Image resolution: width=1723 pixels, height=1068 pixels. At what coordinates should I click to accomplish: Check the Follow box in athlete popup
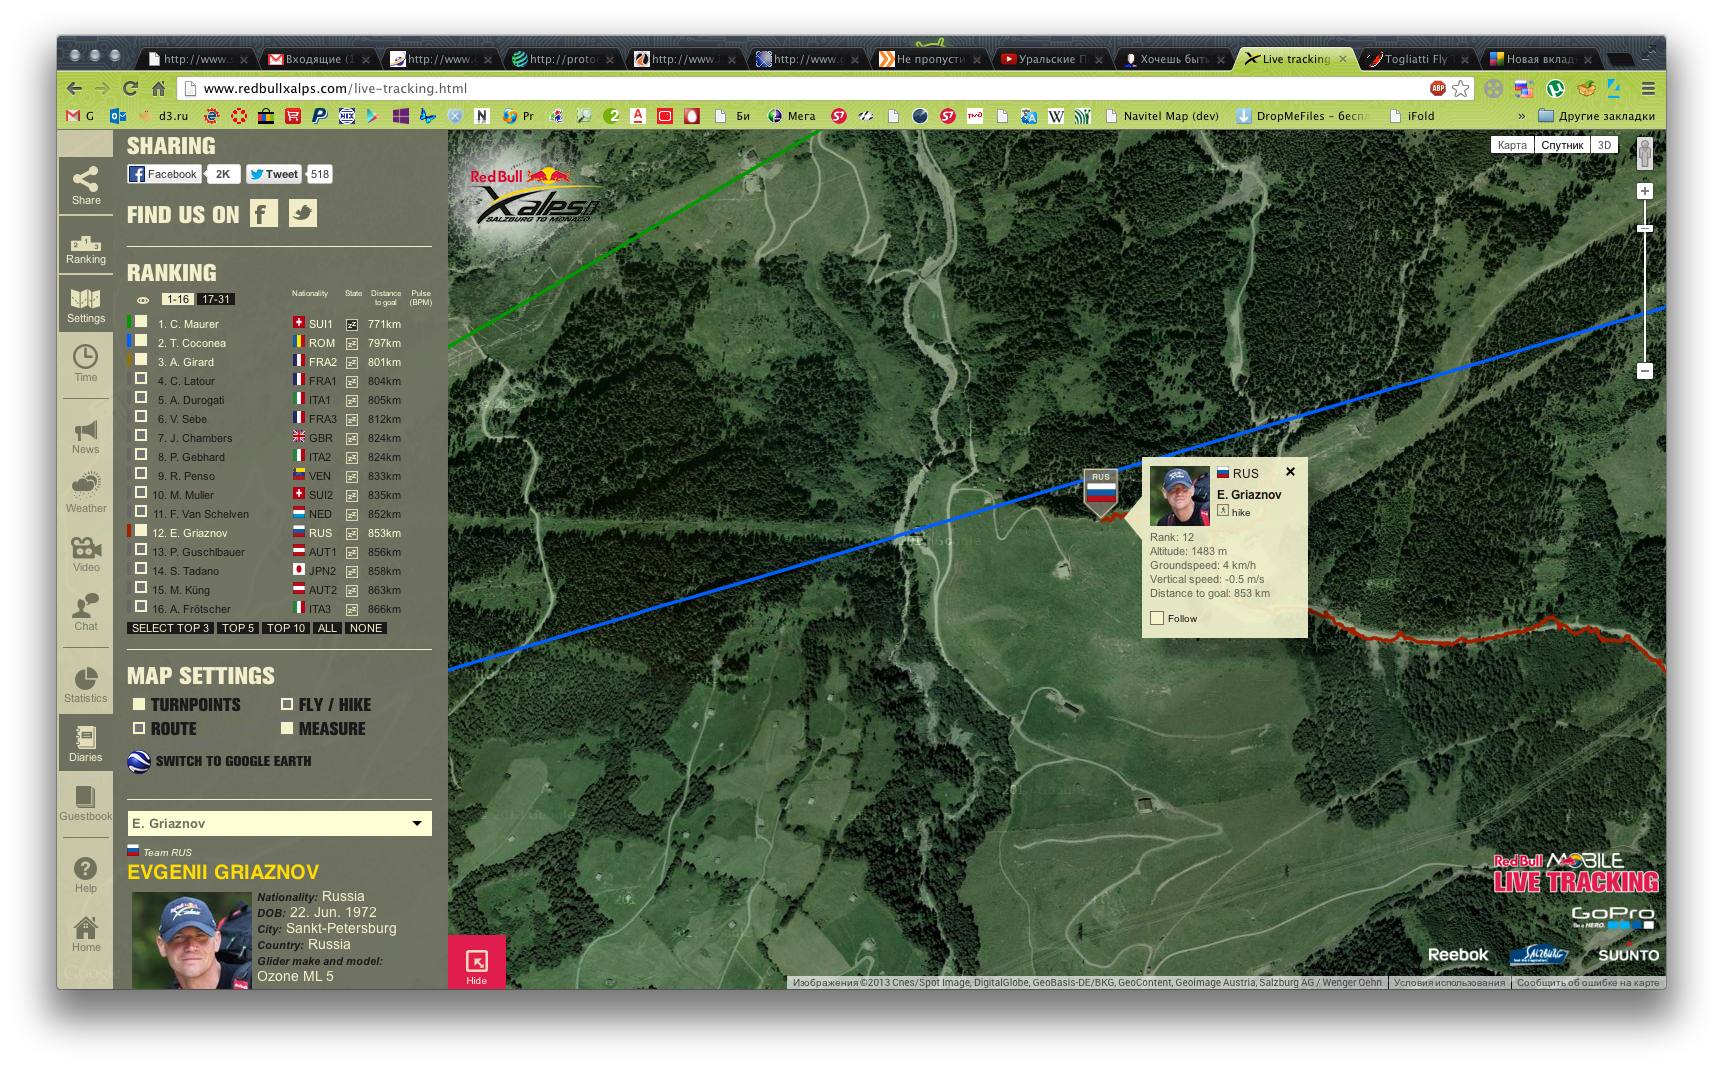click(x=1157, y=618)
